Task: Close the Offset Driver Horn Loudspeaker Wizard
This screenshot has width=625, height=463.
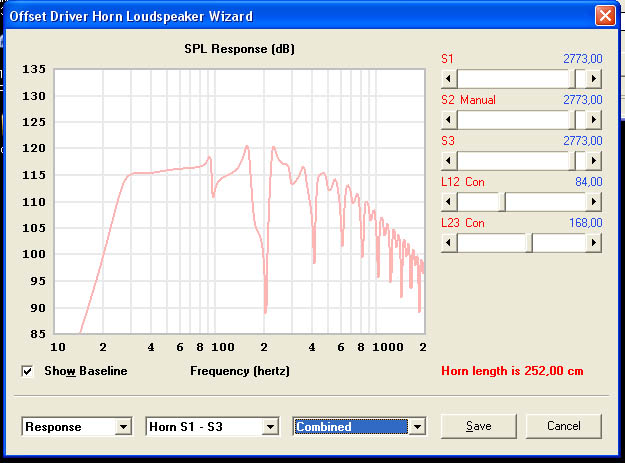Action: click(x=605, y=16)
